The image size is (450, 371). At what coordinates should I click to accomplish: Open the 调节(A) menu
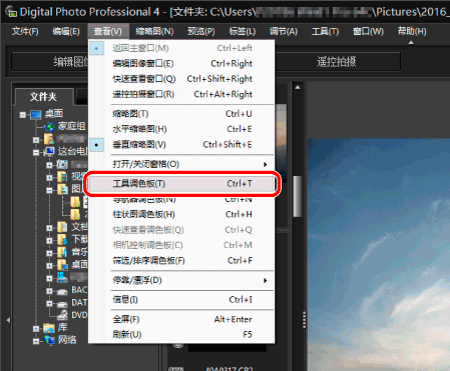283,31
